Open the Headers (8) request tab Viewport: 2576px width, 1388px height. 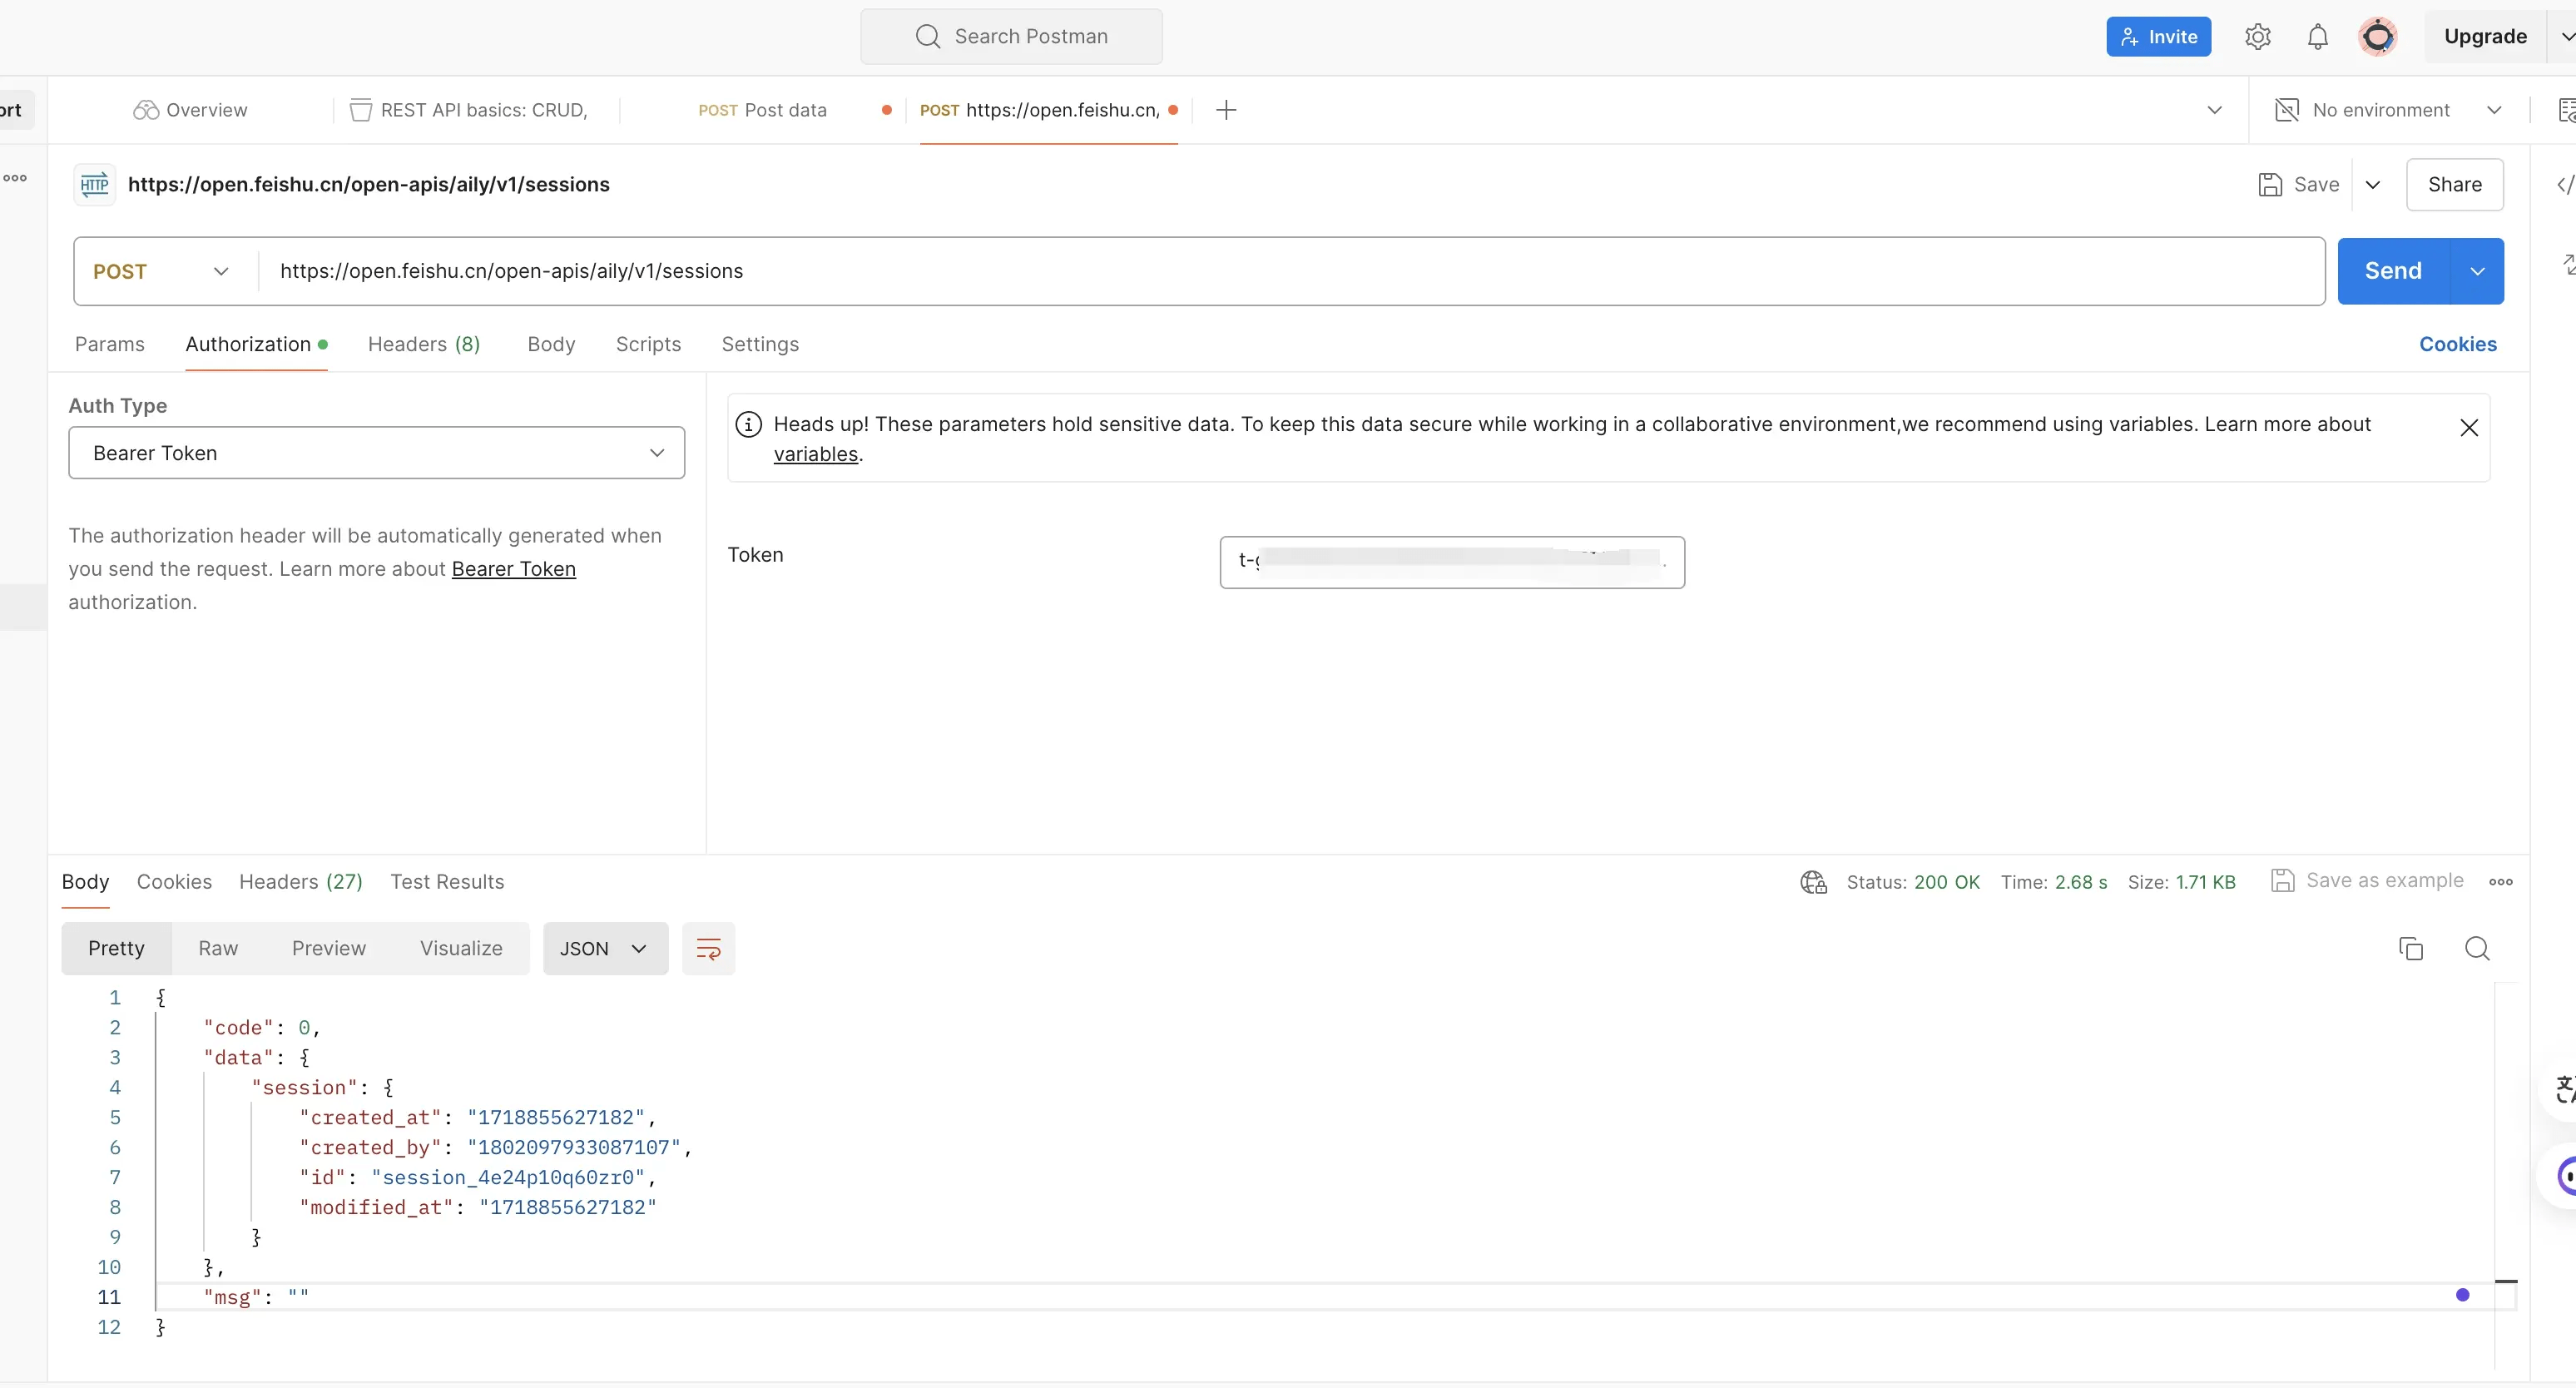coord(424,344)
